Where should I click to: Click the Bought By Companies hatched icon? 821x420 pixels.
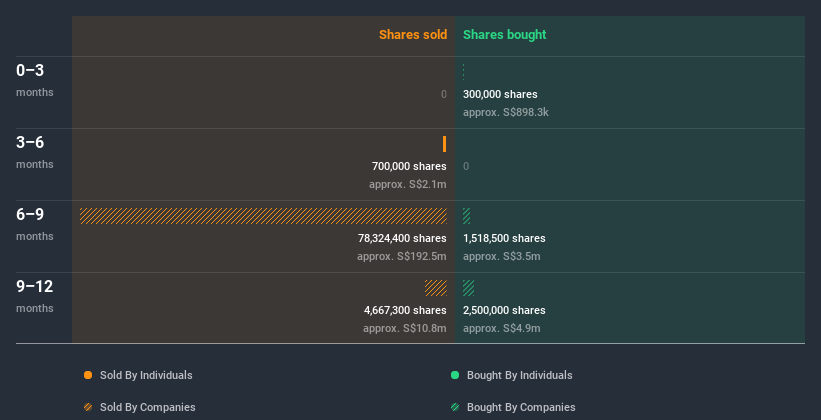point(455,407)
